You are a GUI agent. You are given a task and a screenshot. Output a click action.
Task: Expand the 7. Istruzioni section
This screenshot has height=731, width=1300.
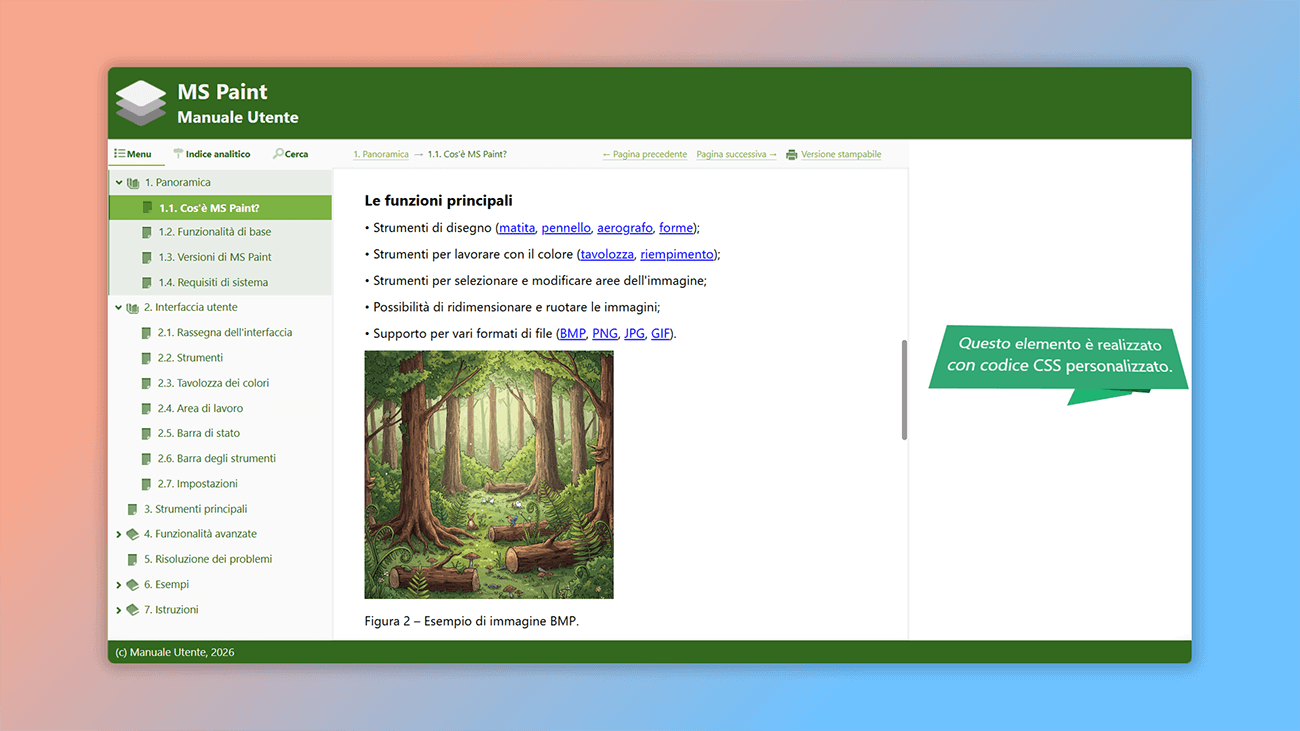pyautogui.click(x=118, y=609)
